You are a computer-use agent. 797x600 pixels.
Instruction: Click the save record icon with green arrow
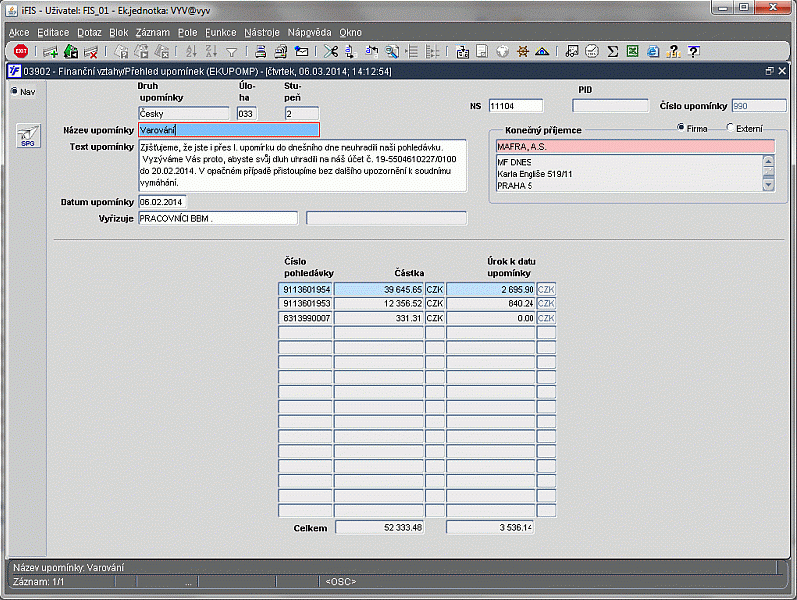(x=71, y=51)
